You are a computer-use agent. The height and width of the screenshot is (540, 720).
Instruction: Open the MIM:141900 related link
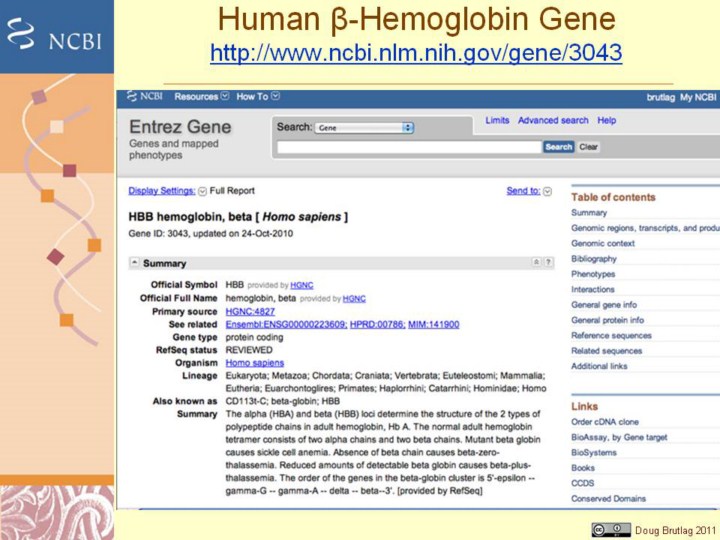coord(433,325)
